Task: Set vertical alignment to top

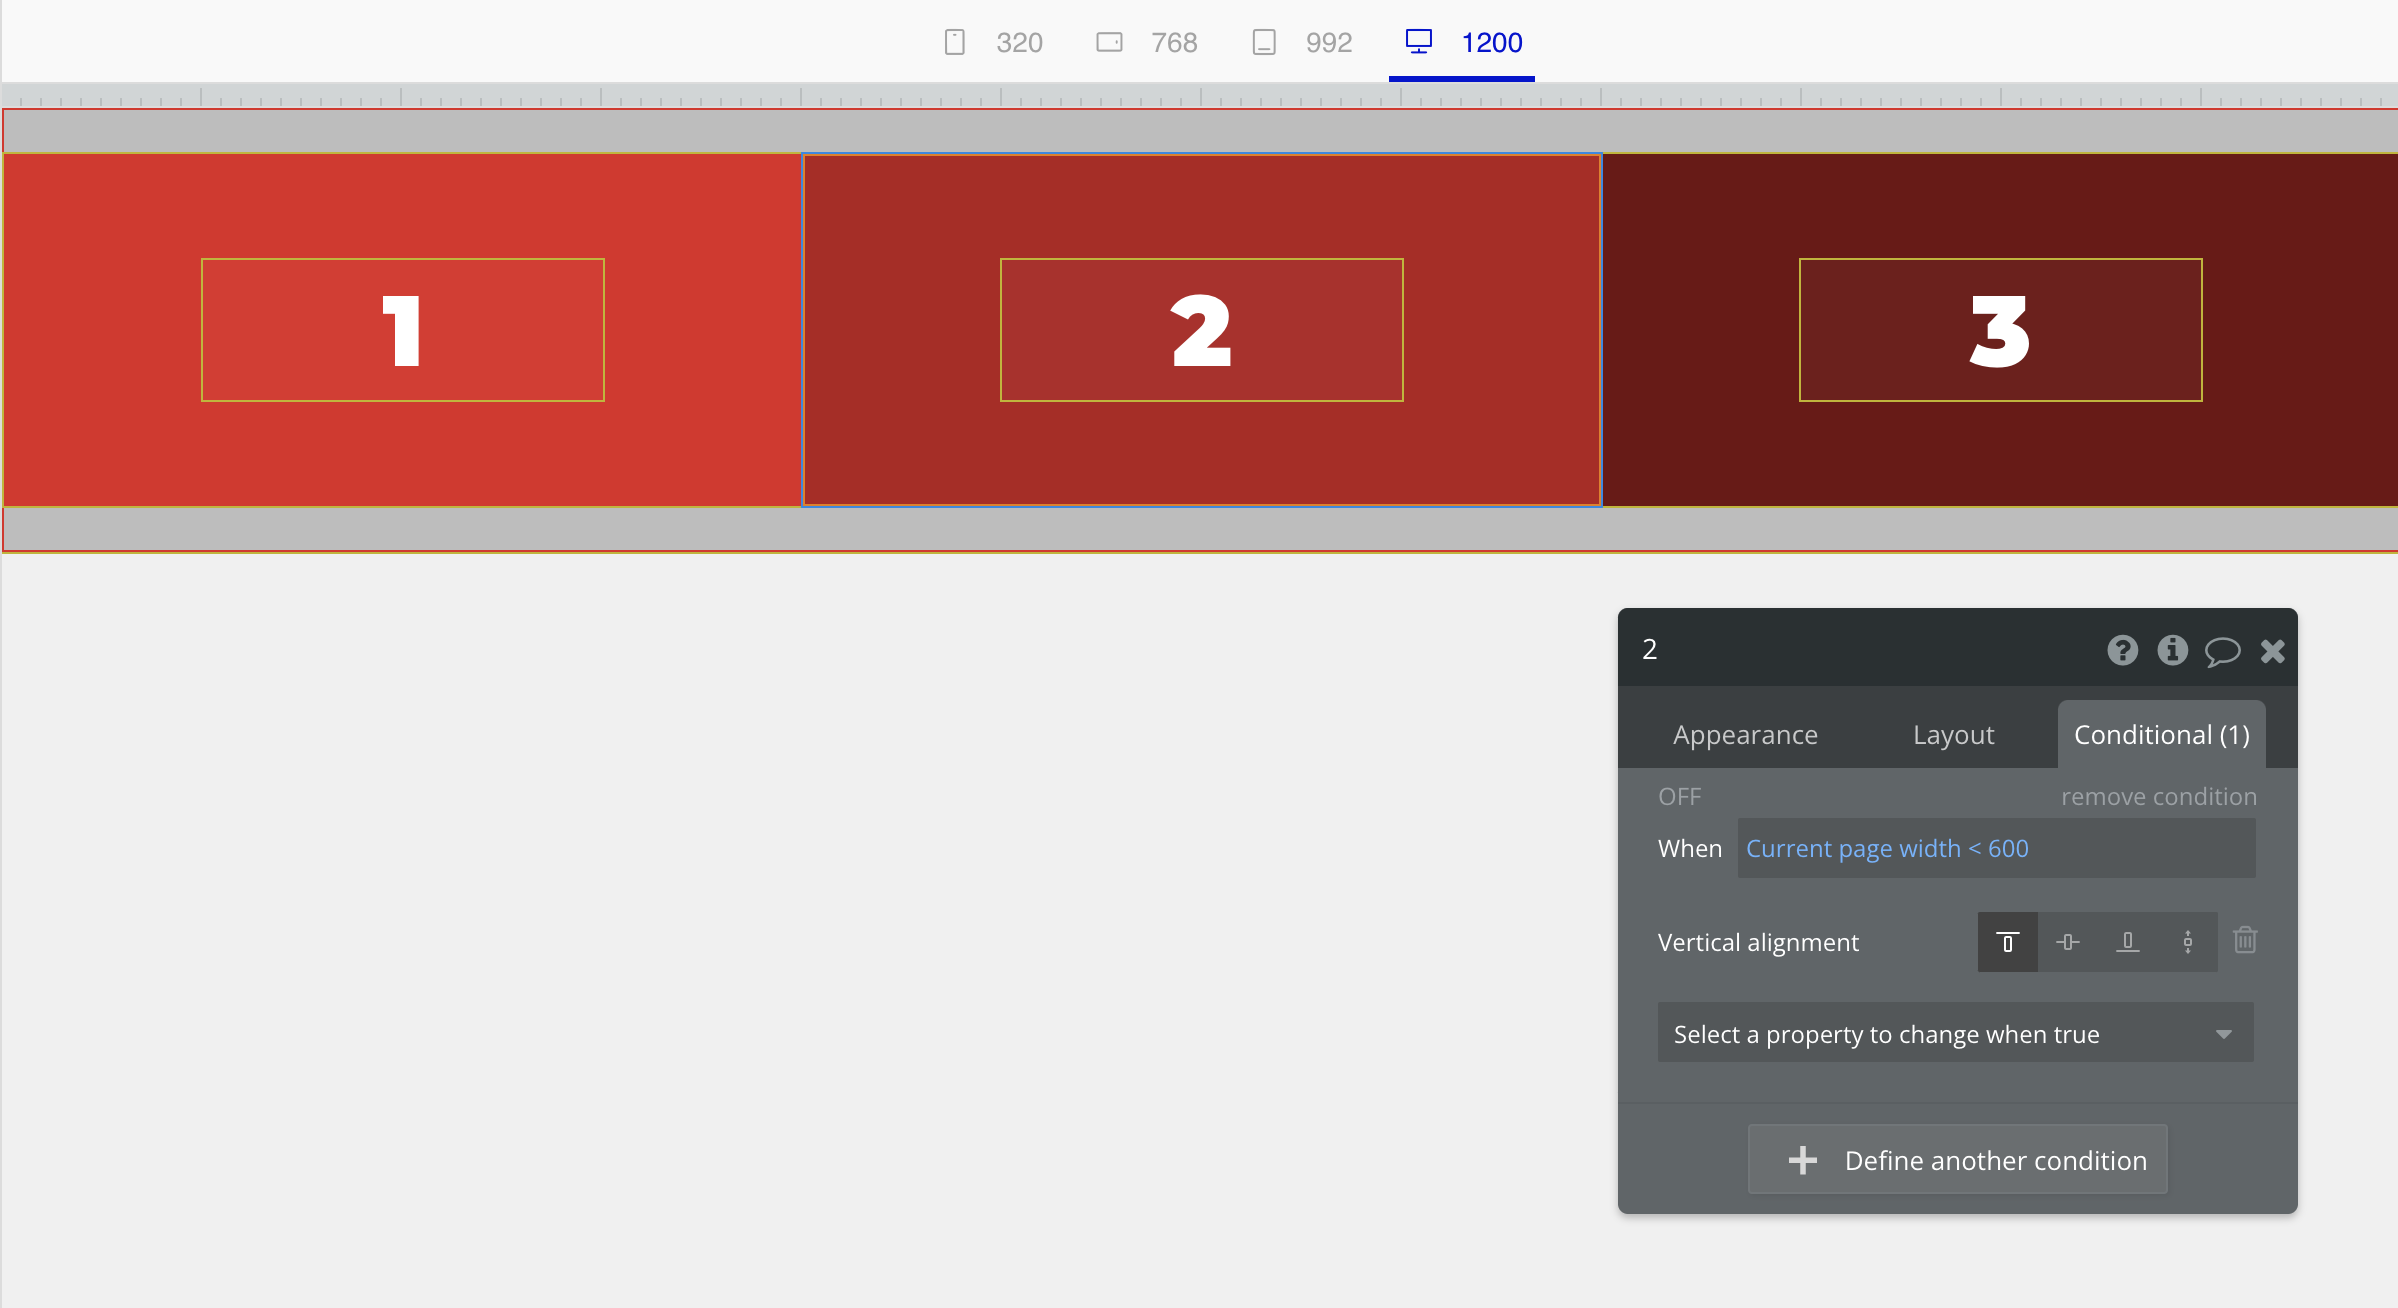Action: (x=2007, y=942)
